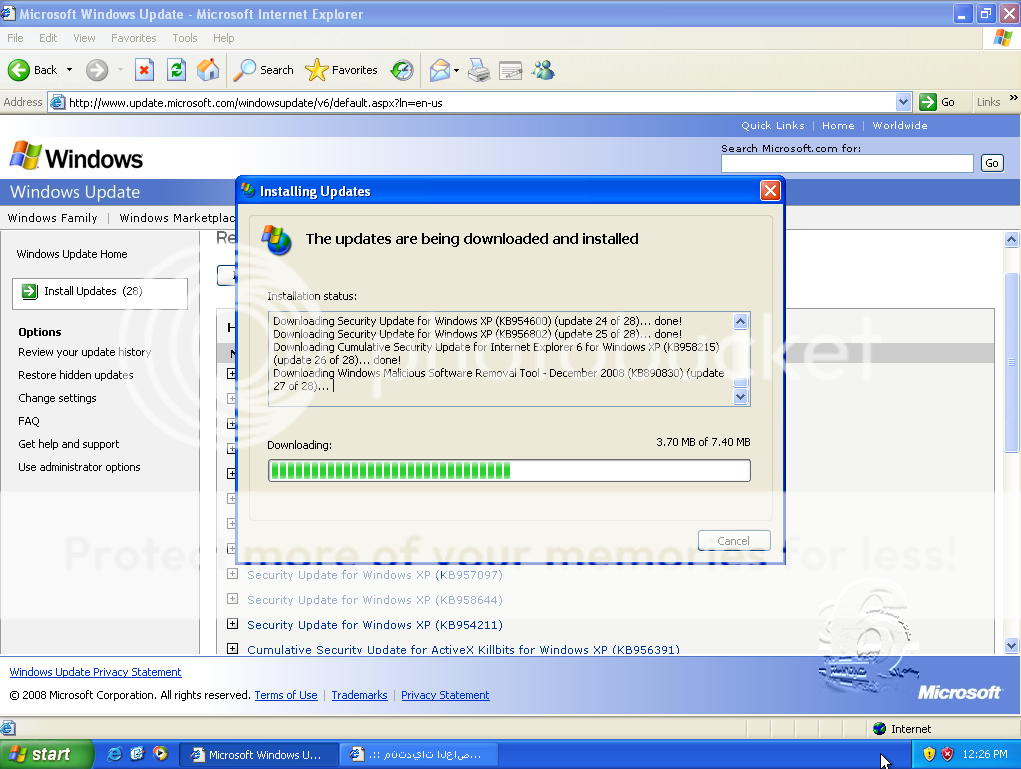This screenshot has height=769, width=1021.
Task: Open the View menu
Action: click(84, 38)
